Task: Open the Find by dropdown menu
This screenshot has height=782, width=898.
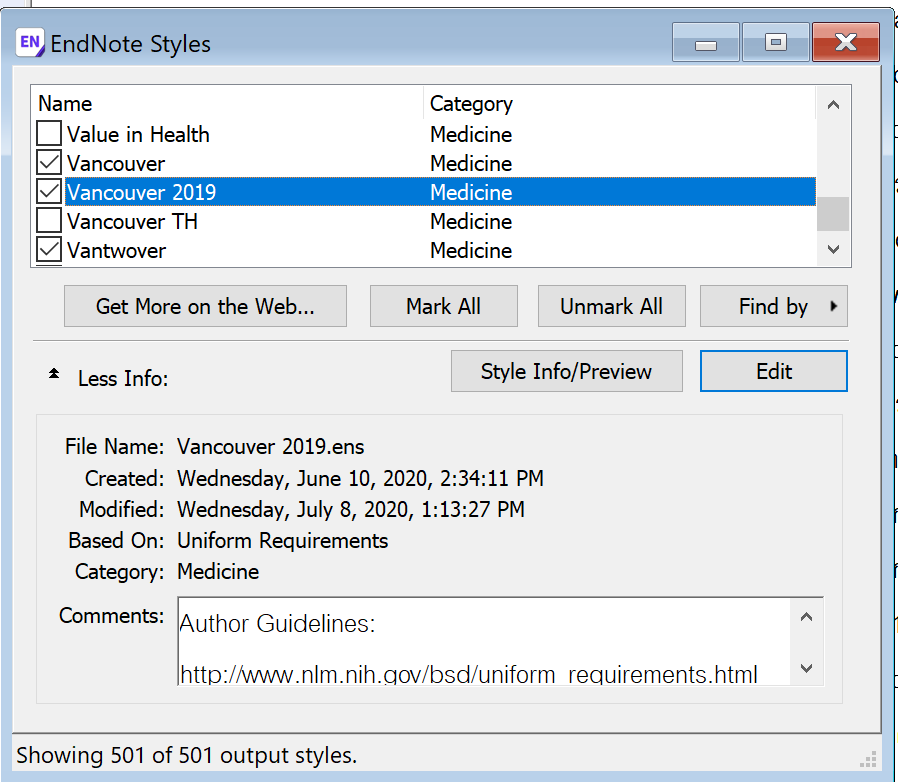Action: point(773,306)
